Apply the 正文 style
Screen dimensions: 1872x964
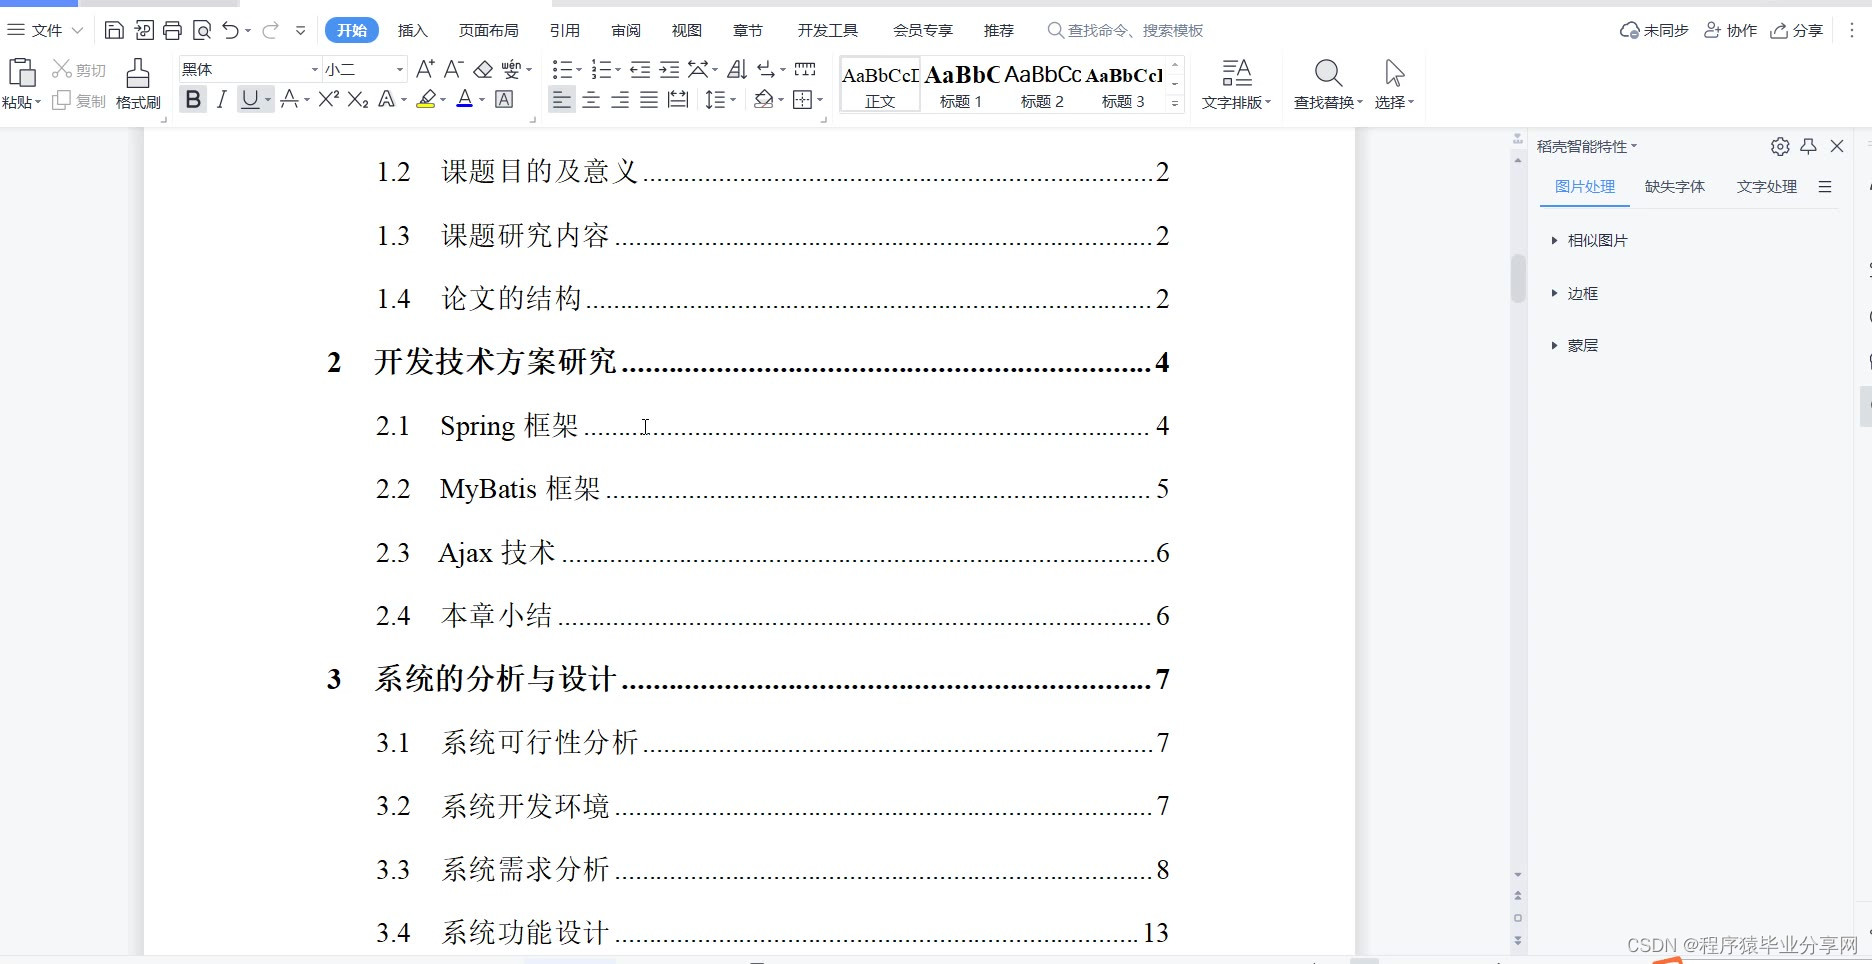pyautogui.click(x=880, y=85)
